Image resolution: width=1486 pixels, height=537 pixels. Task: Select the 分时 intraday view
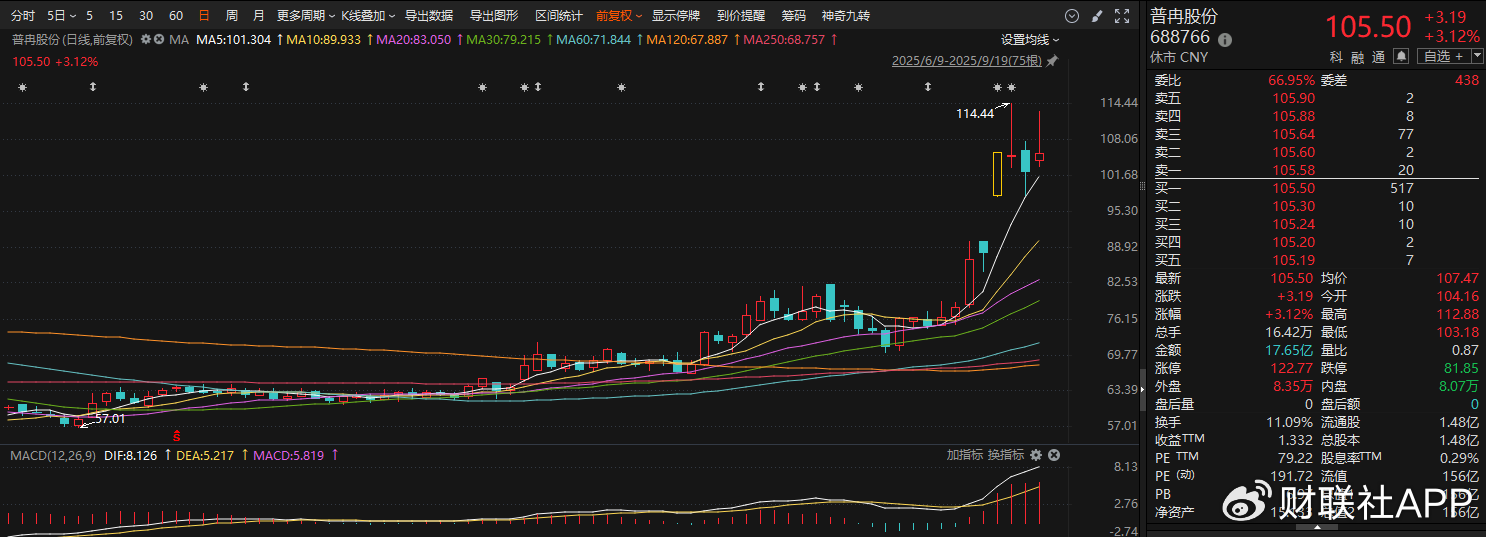tap(22, 16)
